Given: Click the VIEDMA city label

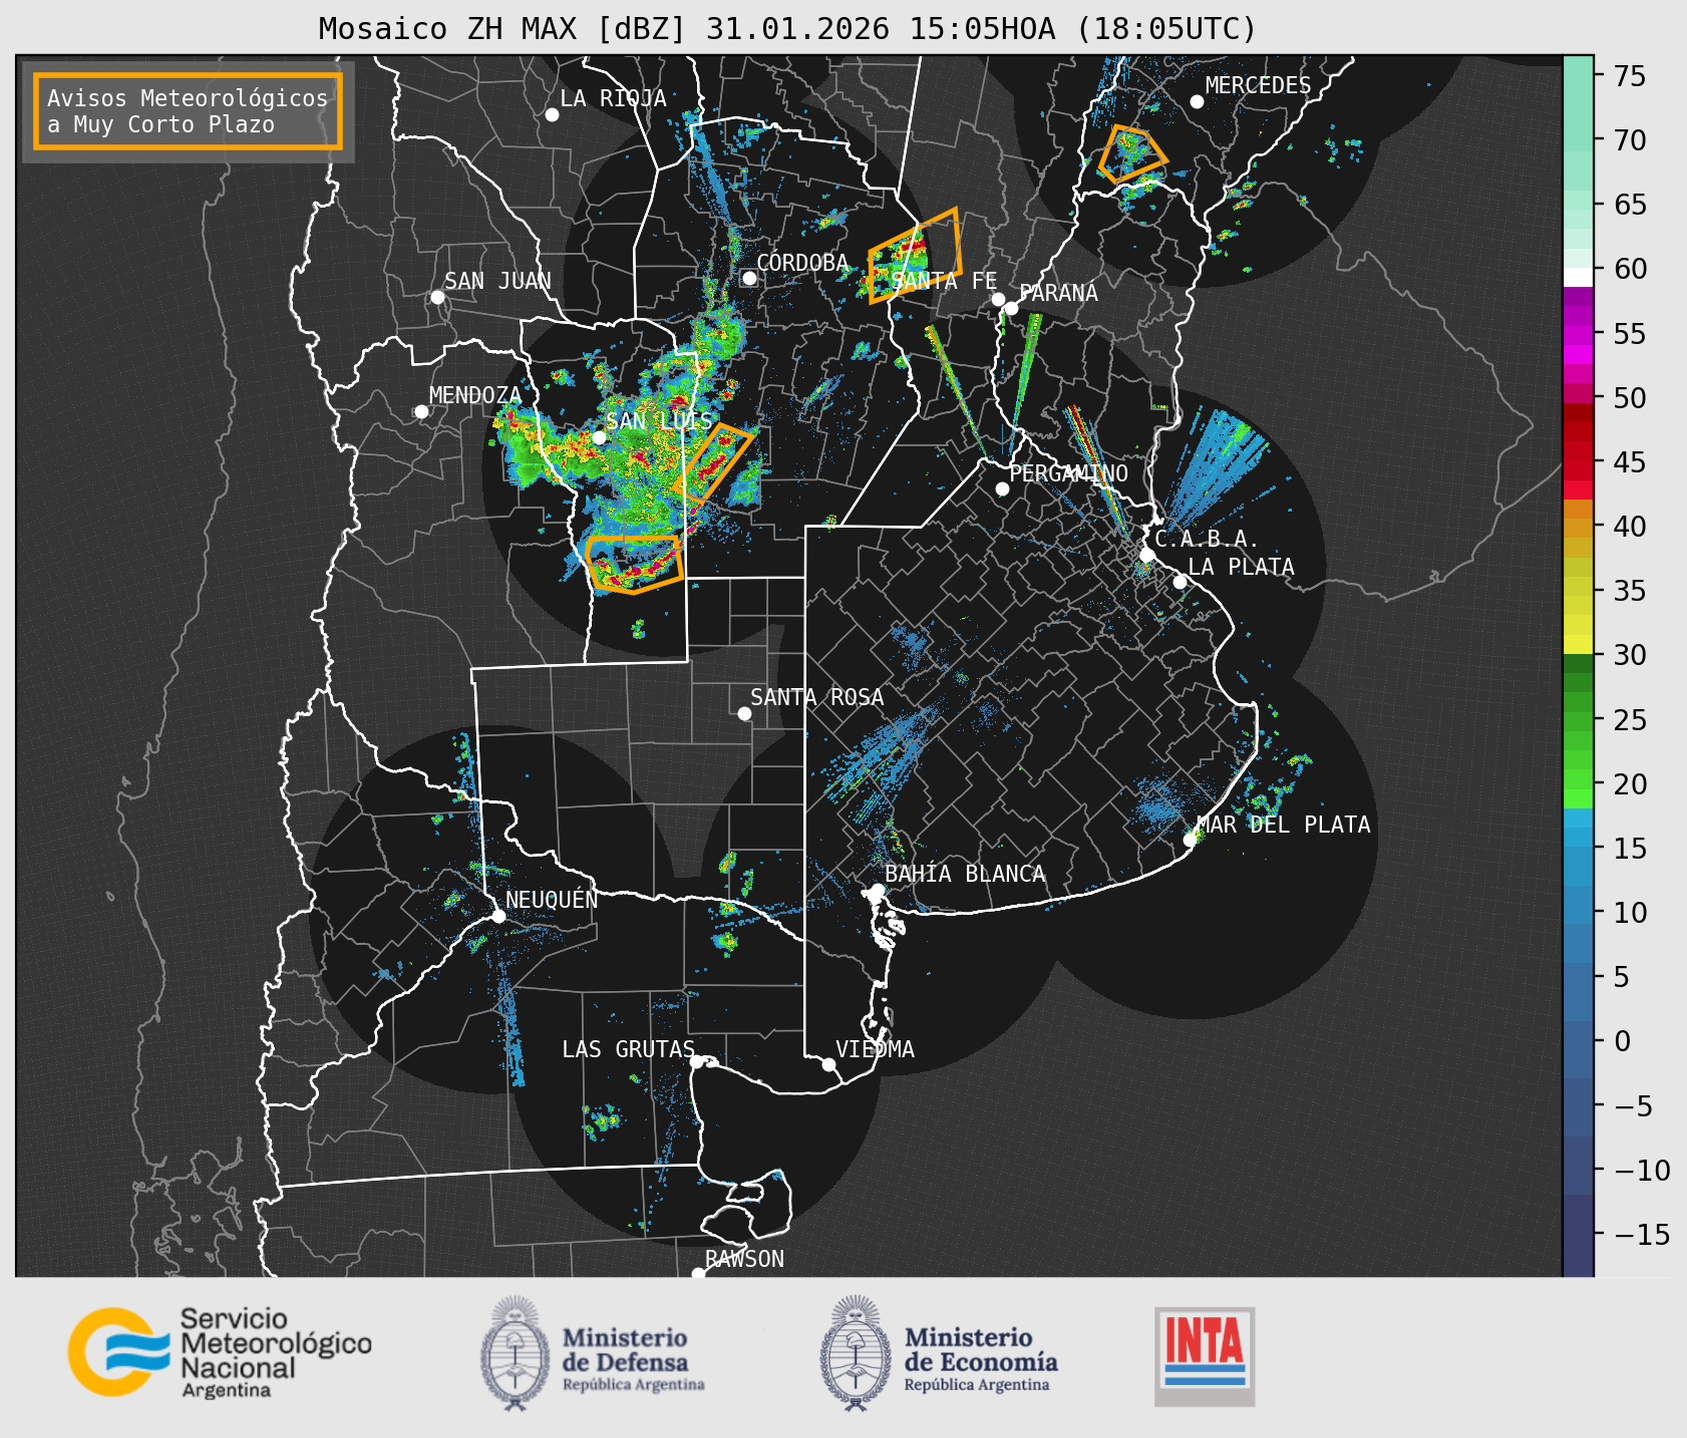Looking at the screenshot, I should [875, 1049].
